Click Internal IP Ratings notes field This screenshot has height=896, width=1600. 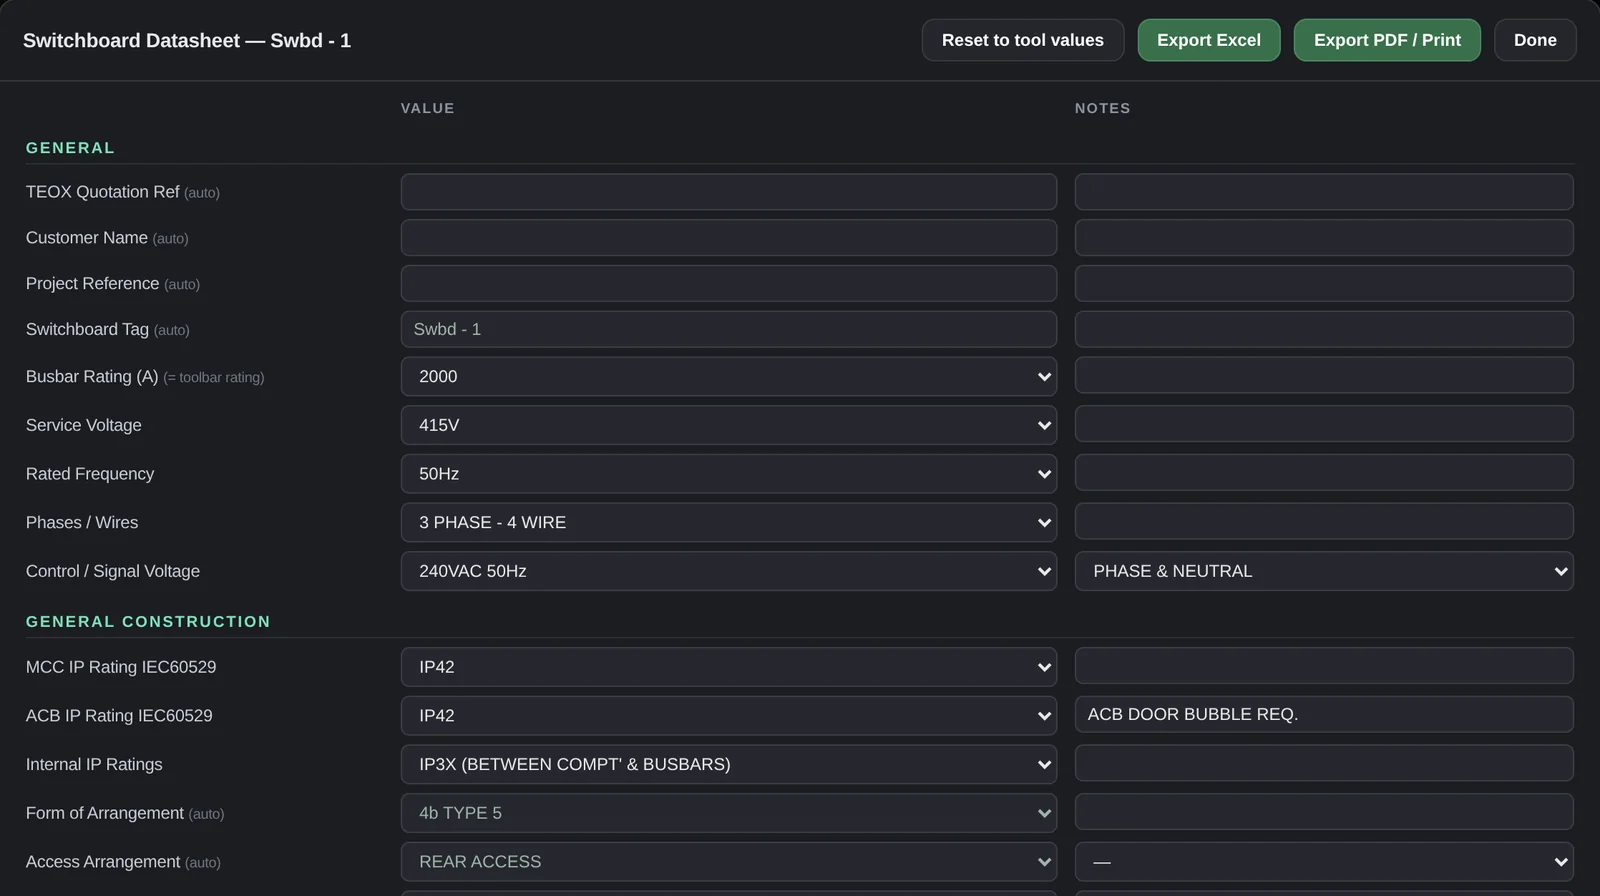coord(1324,763)
